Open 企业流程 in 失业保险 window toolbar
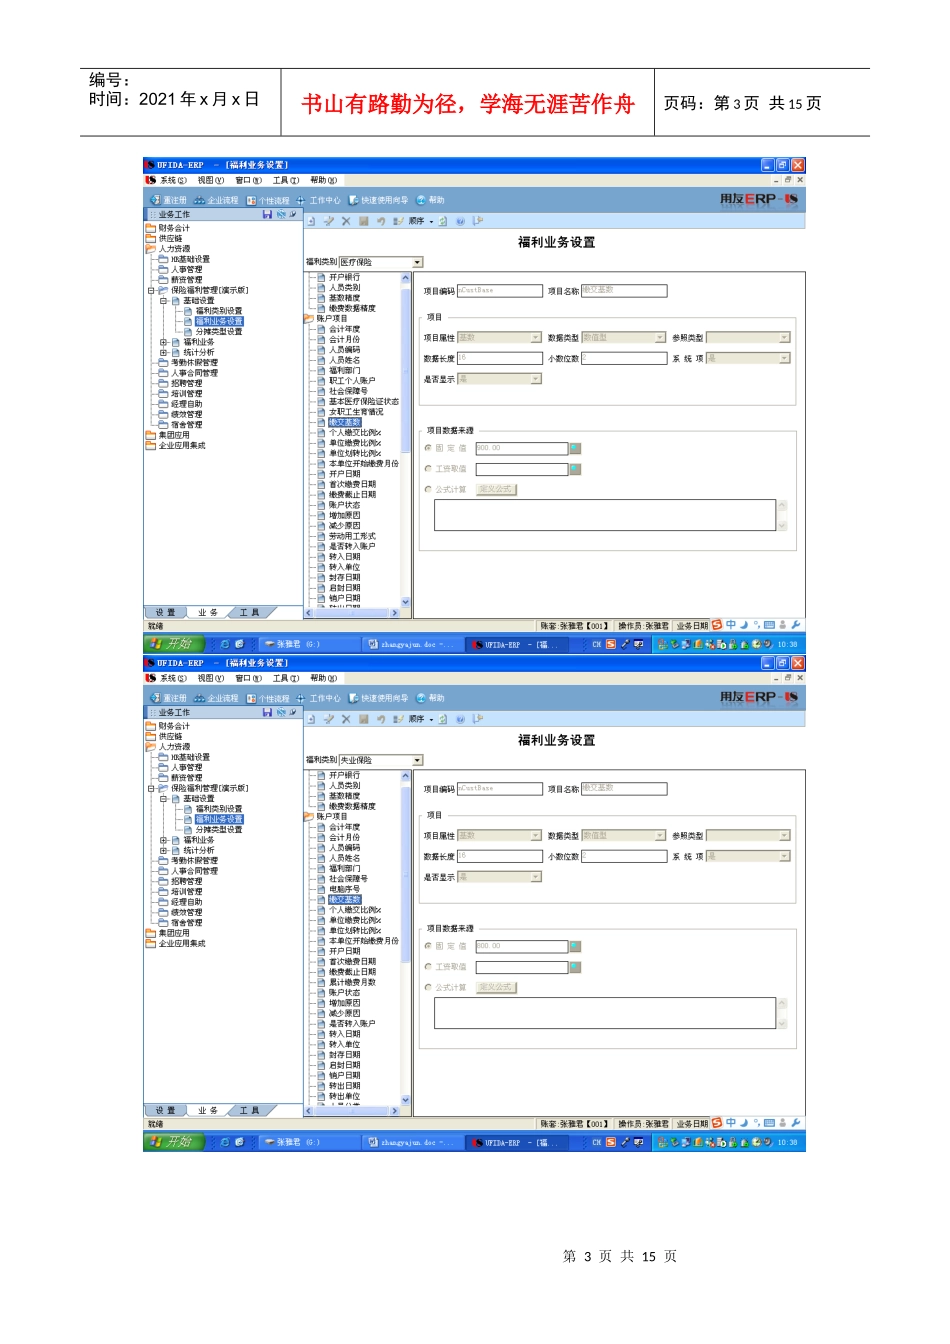The height and width of the screenshot is (1344, 950). point(217,698)
